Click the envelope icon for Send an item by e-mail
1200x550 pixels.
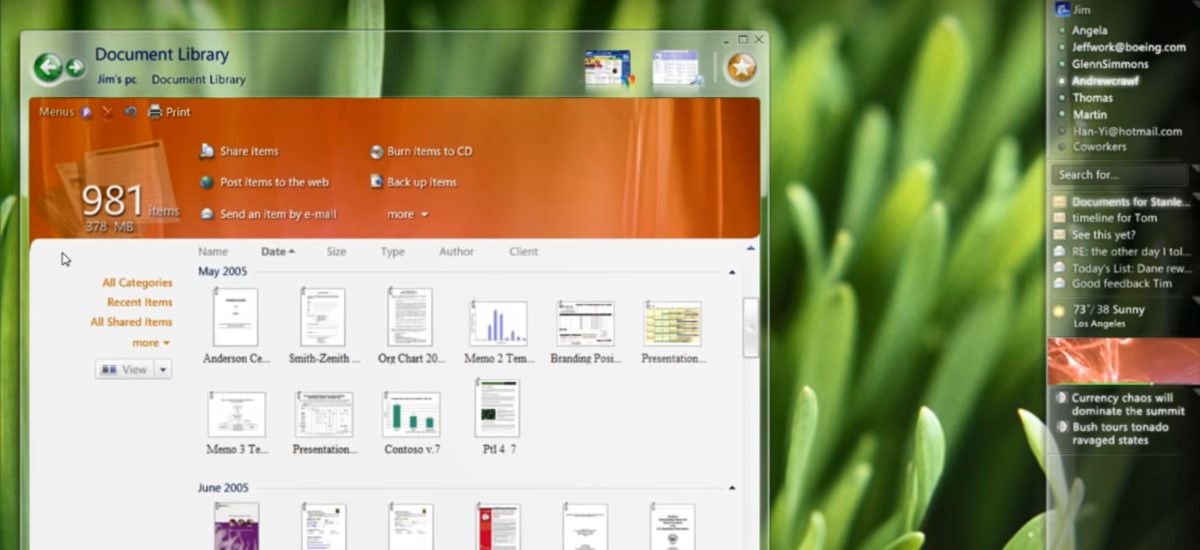206,214
